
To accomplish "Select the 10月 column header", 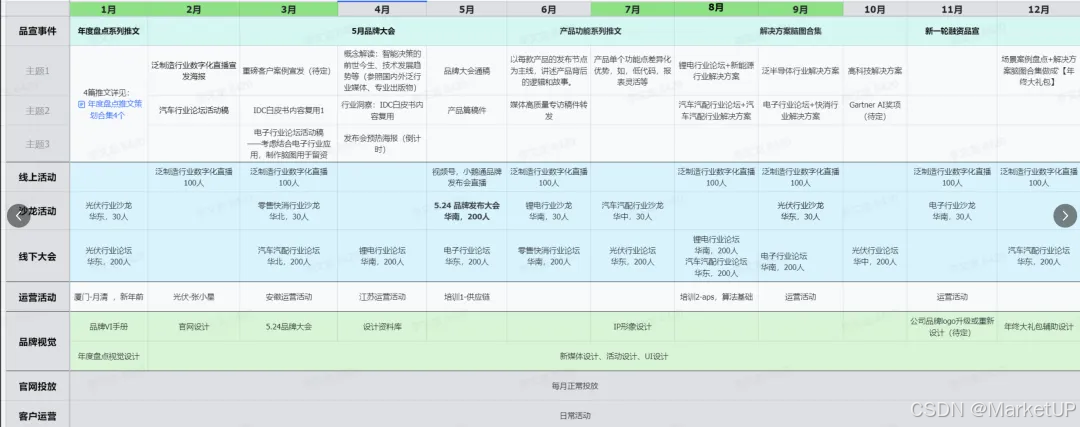I will pos(875,9).
